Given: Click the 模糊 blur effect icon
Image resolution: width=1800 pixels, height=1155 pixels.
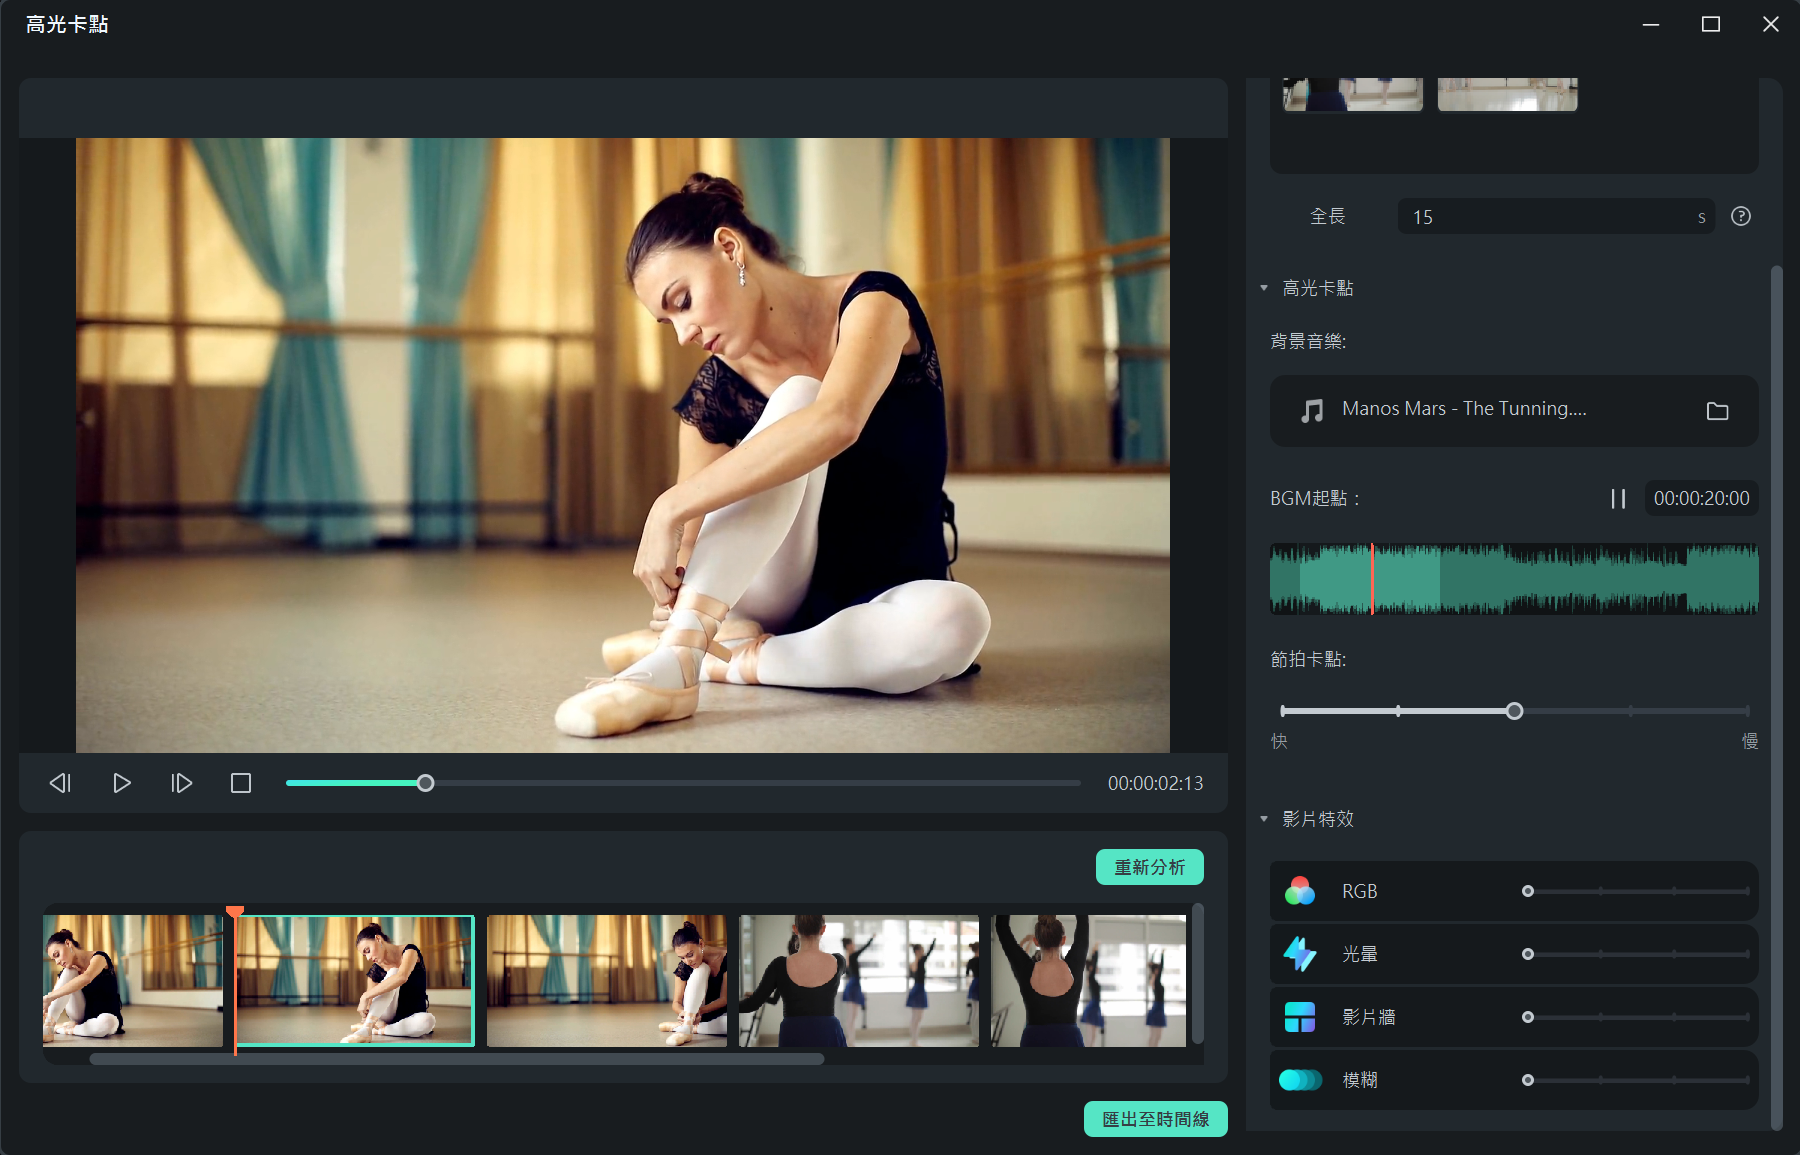Looking at the screenshot, I should 1300,1080.
